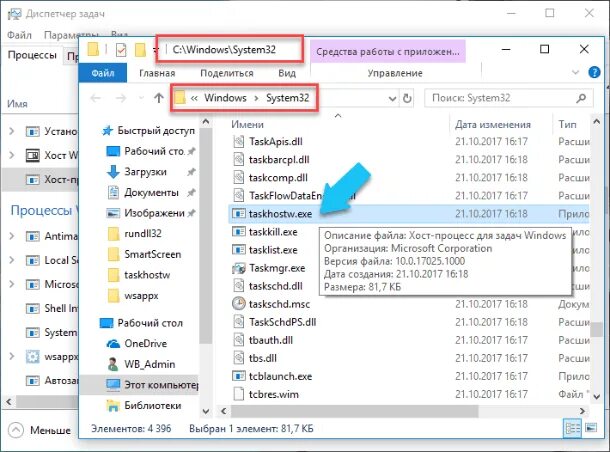610x452 pixels.
Task: Open Рабочий стол pinned quick access item
Action: click(x=154, y=151)
